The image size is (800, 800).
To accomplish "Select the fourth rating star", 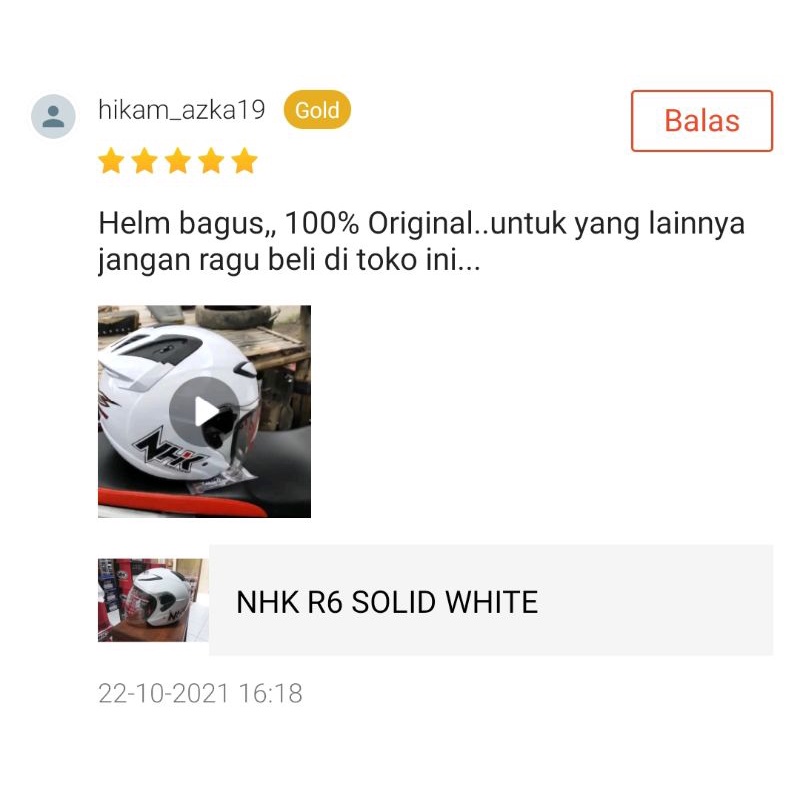I will click(211, 161).
